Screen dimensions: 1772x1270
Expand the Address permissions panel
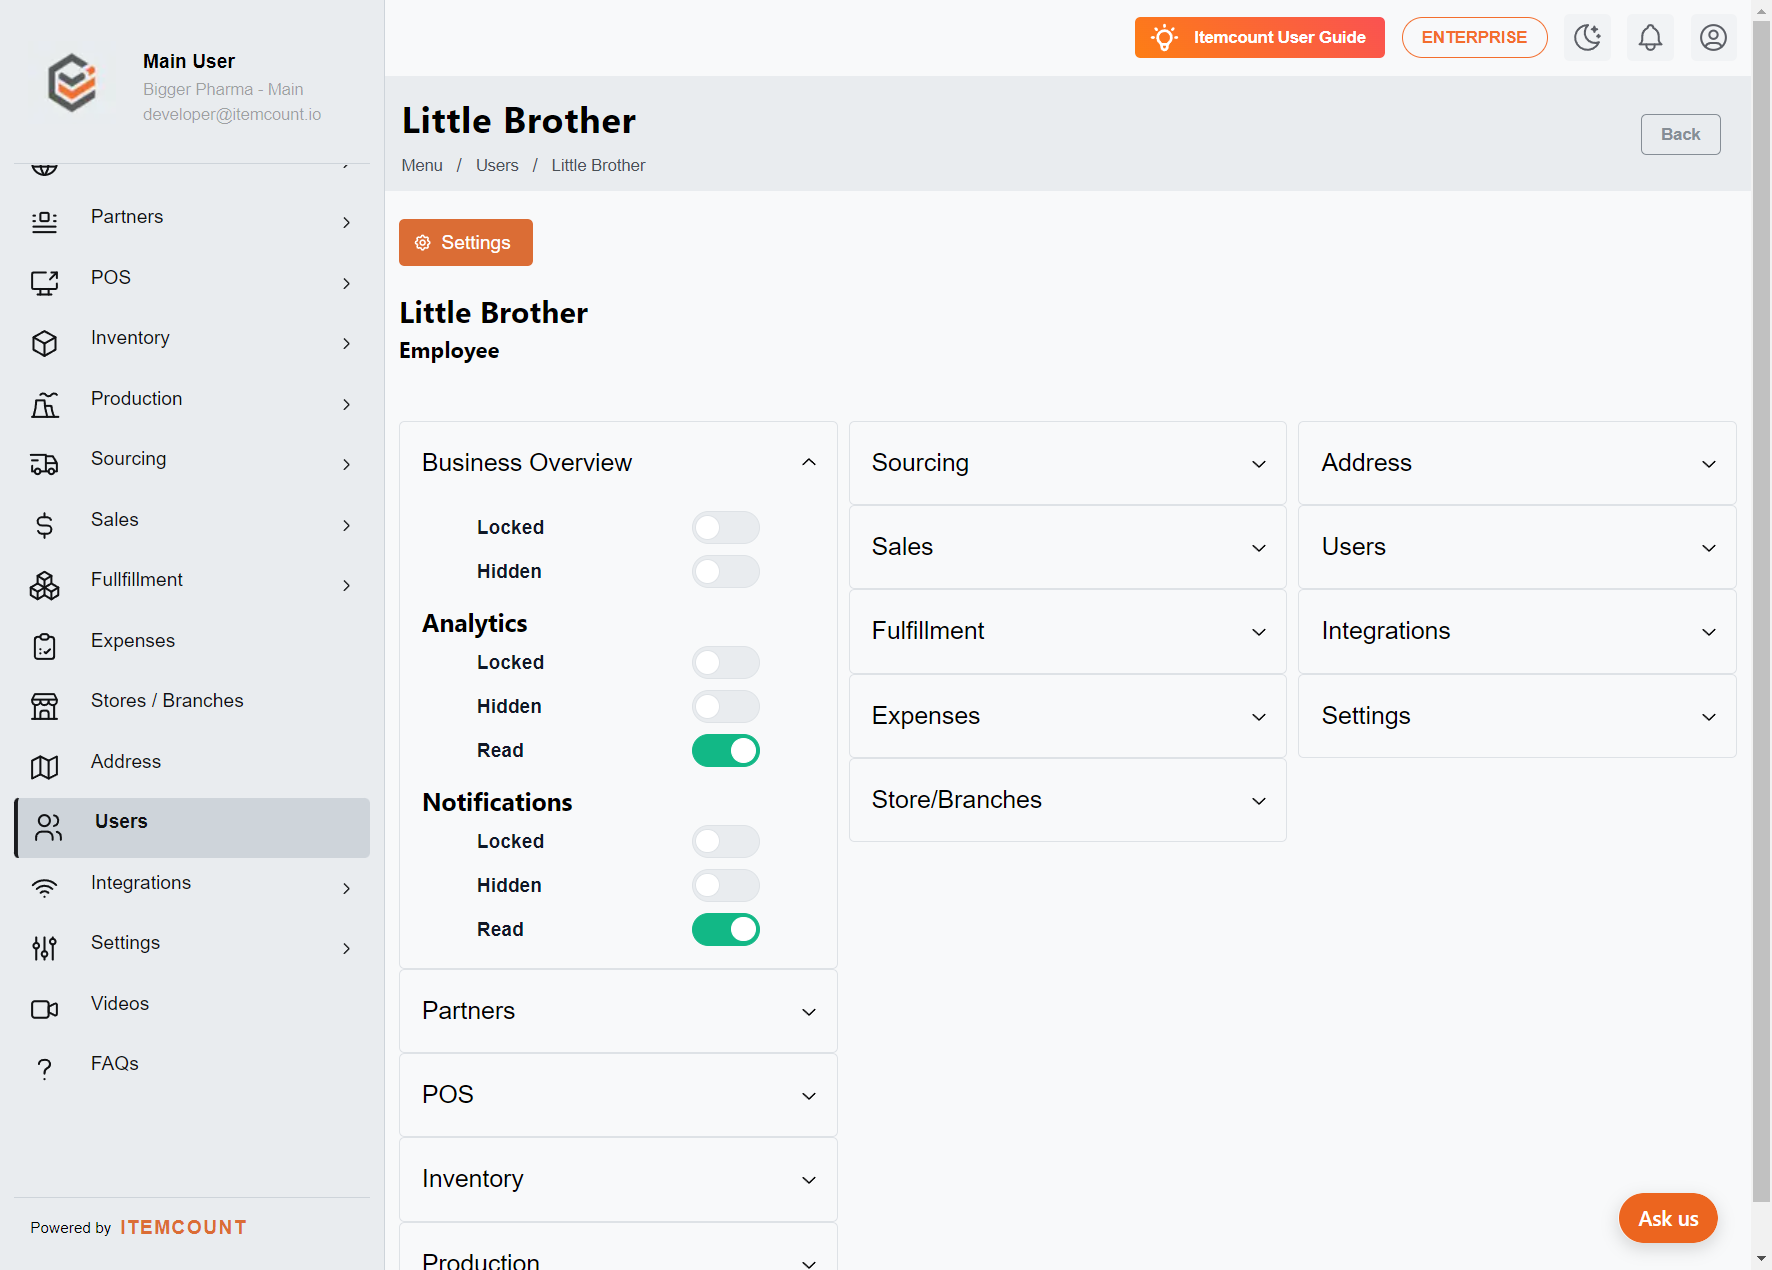[x=1517, y=463]
